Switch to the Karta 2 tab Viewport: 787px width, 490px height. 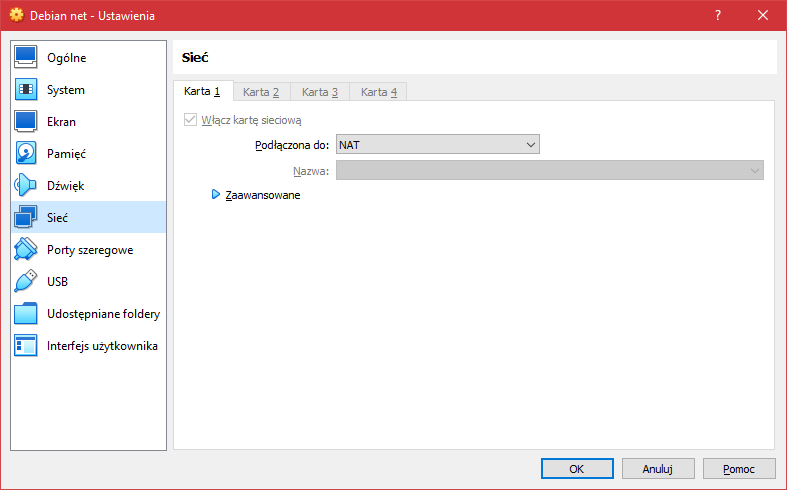coord(261,92)
